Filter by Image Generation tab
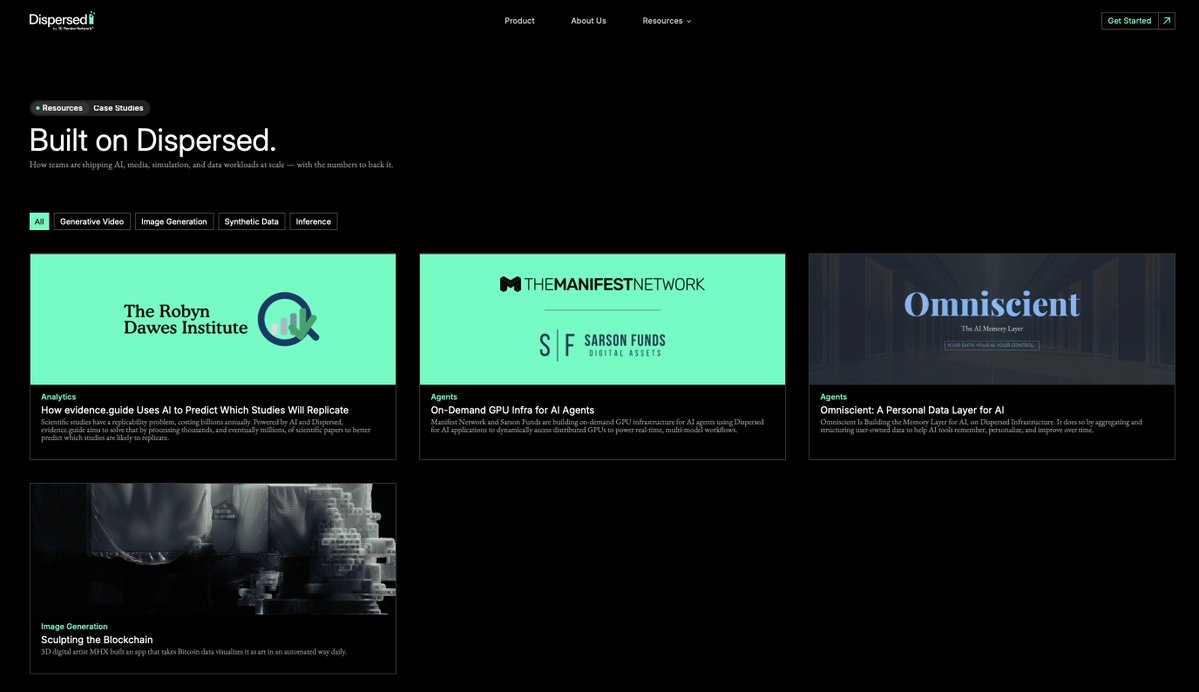 174,222
